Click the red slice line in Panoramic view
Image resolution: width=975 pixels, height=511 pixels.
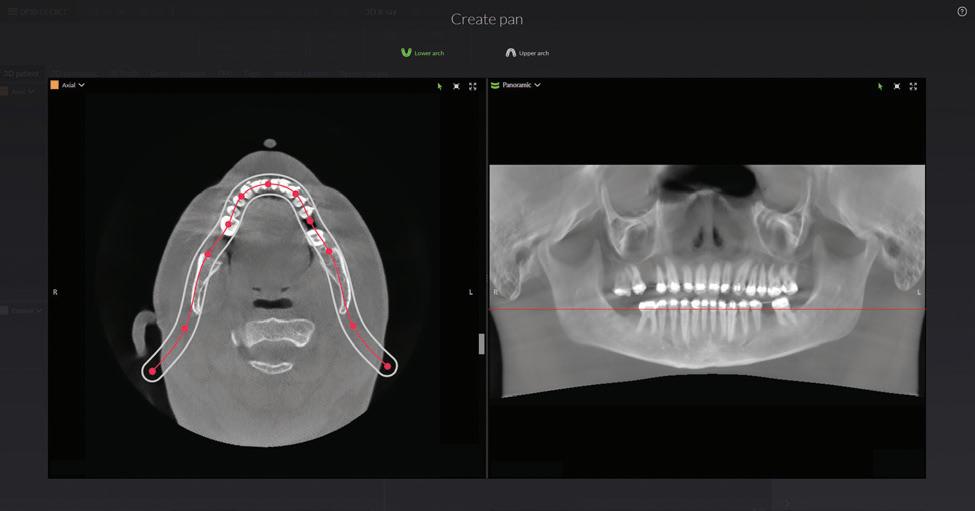[707, 309]
